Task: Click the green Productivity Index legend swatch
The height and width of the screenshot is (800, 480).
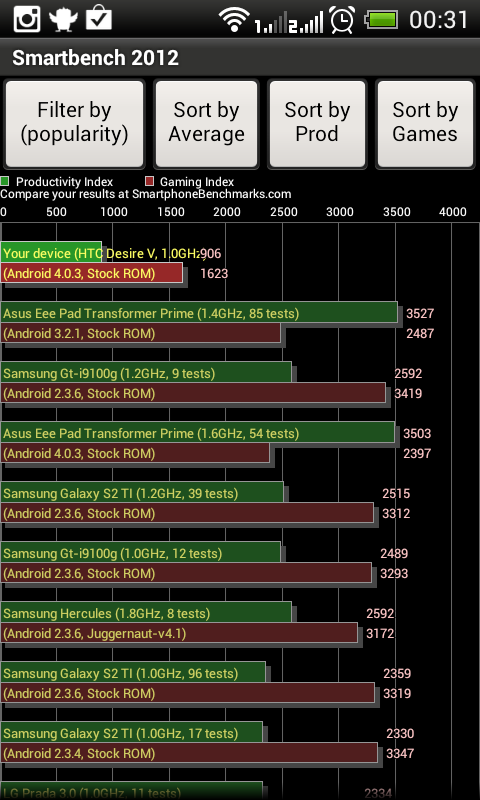Action: click(5, 181)
